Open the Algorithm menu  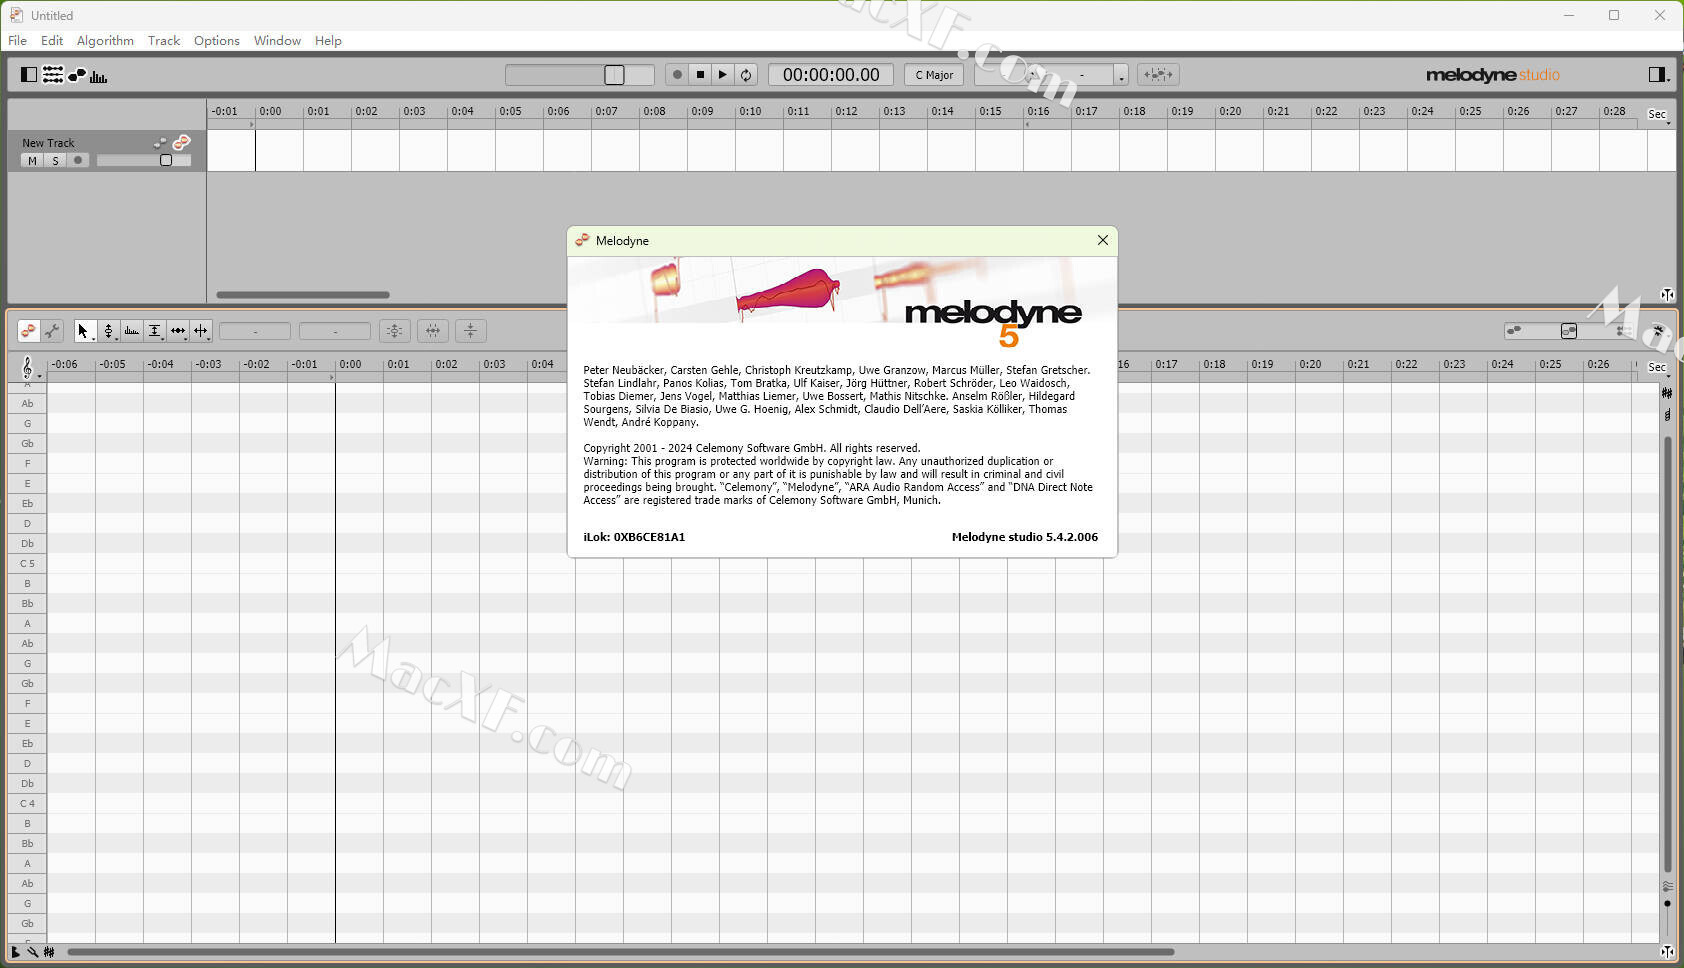(x=105, y=41)
